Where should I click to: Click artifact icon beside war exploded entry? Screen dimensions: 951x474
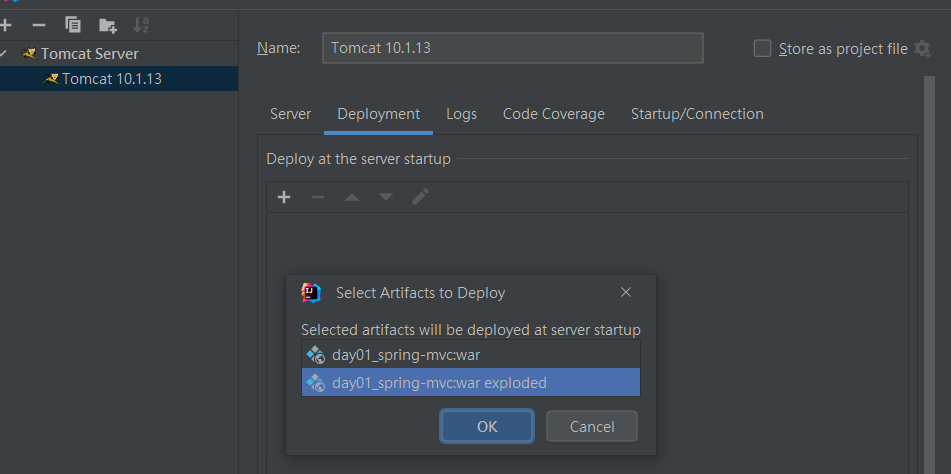point(315,382)
